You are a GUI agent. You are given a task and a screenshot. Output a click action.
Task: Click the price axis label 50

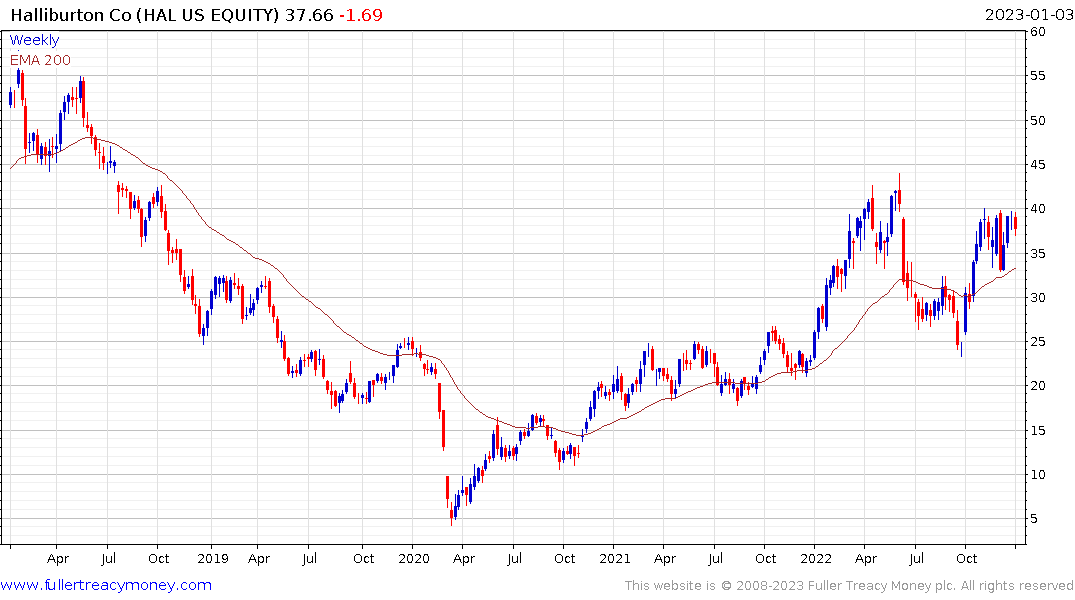coord(1038,121)
